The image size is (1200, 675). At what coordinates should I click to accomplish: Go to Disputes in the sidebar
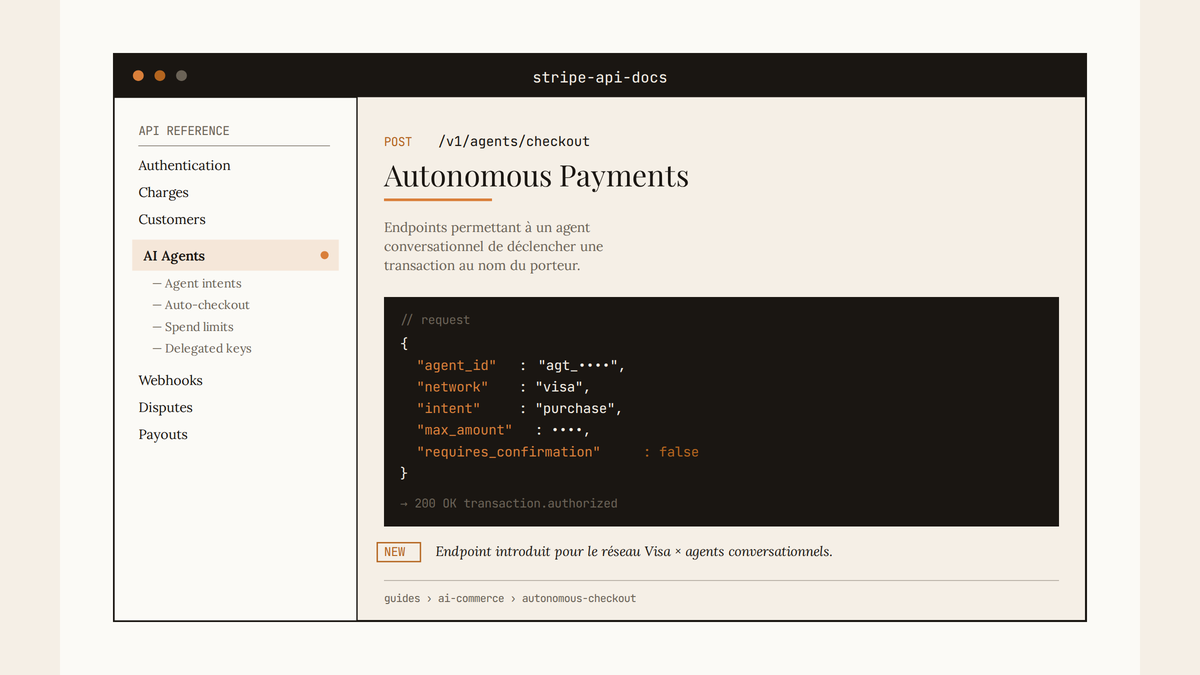(165, 408)
